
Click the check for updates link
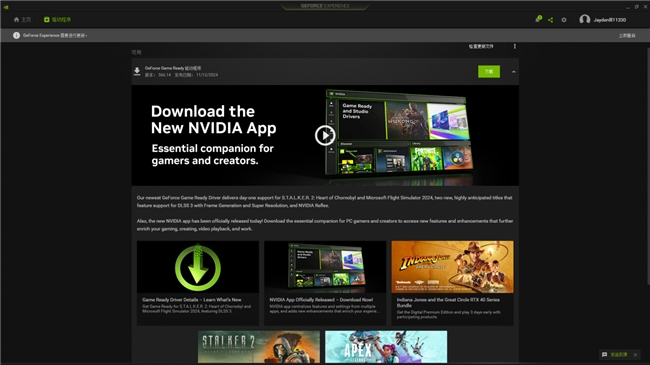(481, 46)
